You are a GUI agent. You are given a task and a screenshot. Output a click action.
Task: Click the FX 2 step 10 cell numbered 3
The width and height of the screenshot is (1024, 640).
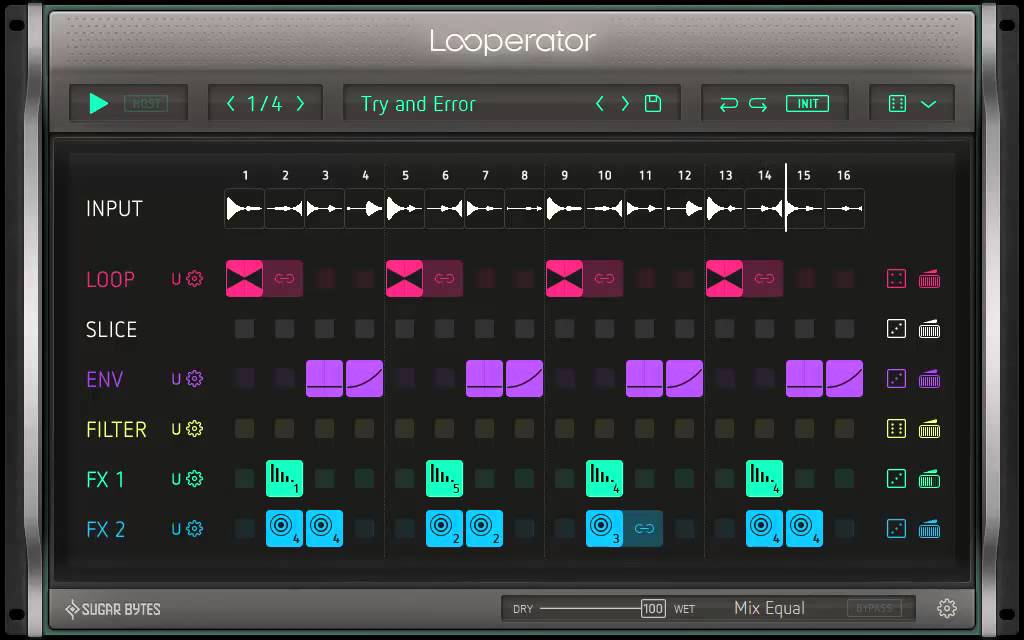[x=605, y=529]
